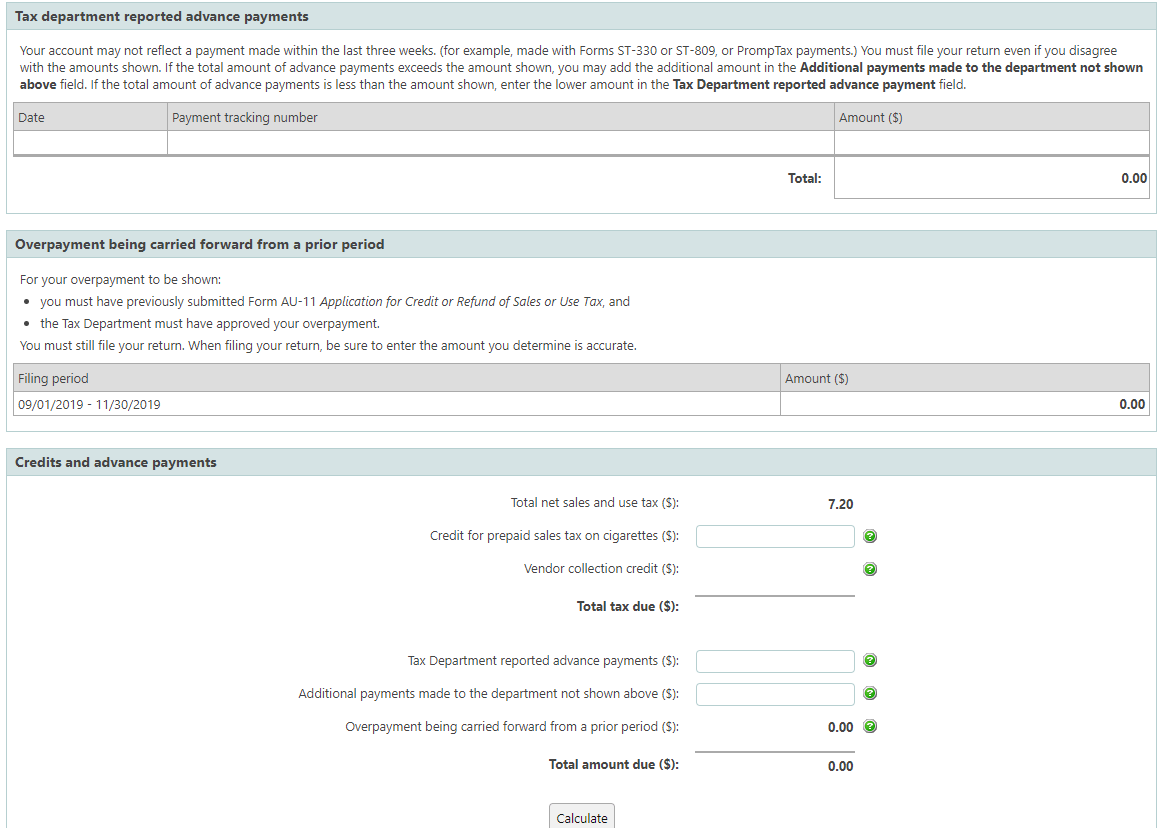
Task: Focus the Credit for prepaid sales tax input
Action: coord(775,537)
